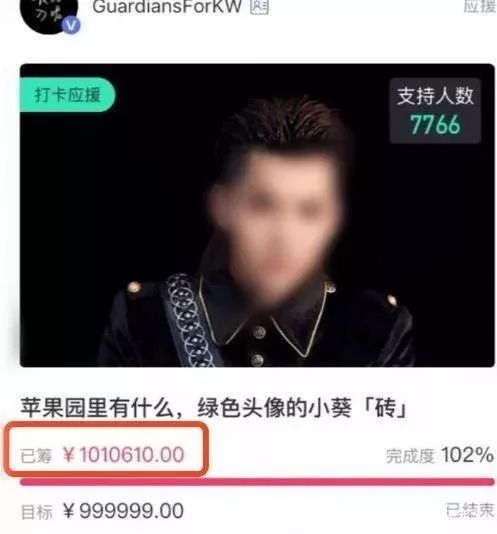Image resolution: width=497 pixels, height=534 pixels.
Task: Select the green 打卡应援 tag
Action: (x=67, y=95)
